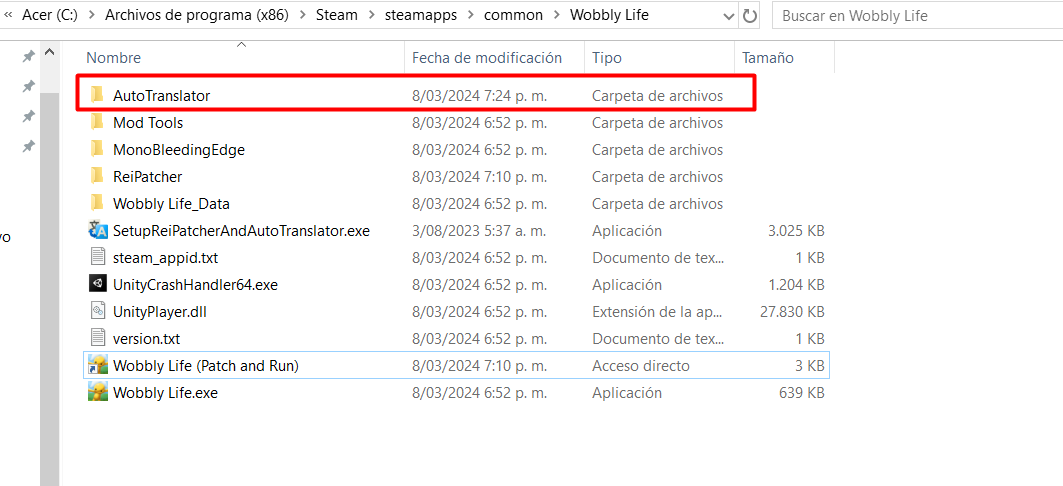Click the UnityCrashHandler64.exe Unity icon

click(x=98, y=285)
